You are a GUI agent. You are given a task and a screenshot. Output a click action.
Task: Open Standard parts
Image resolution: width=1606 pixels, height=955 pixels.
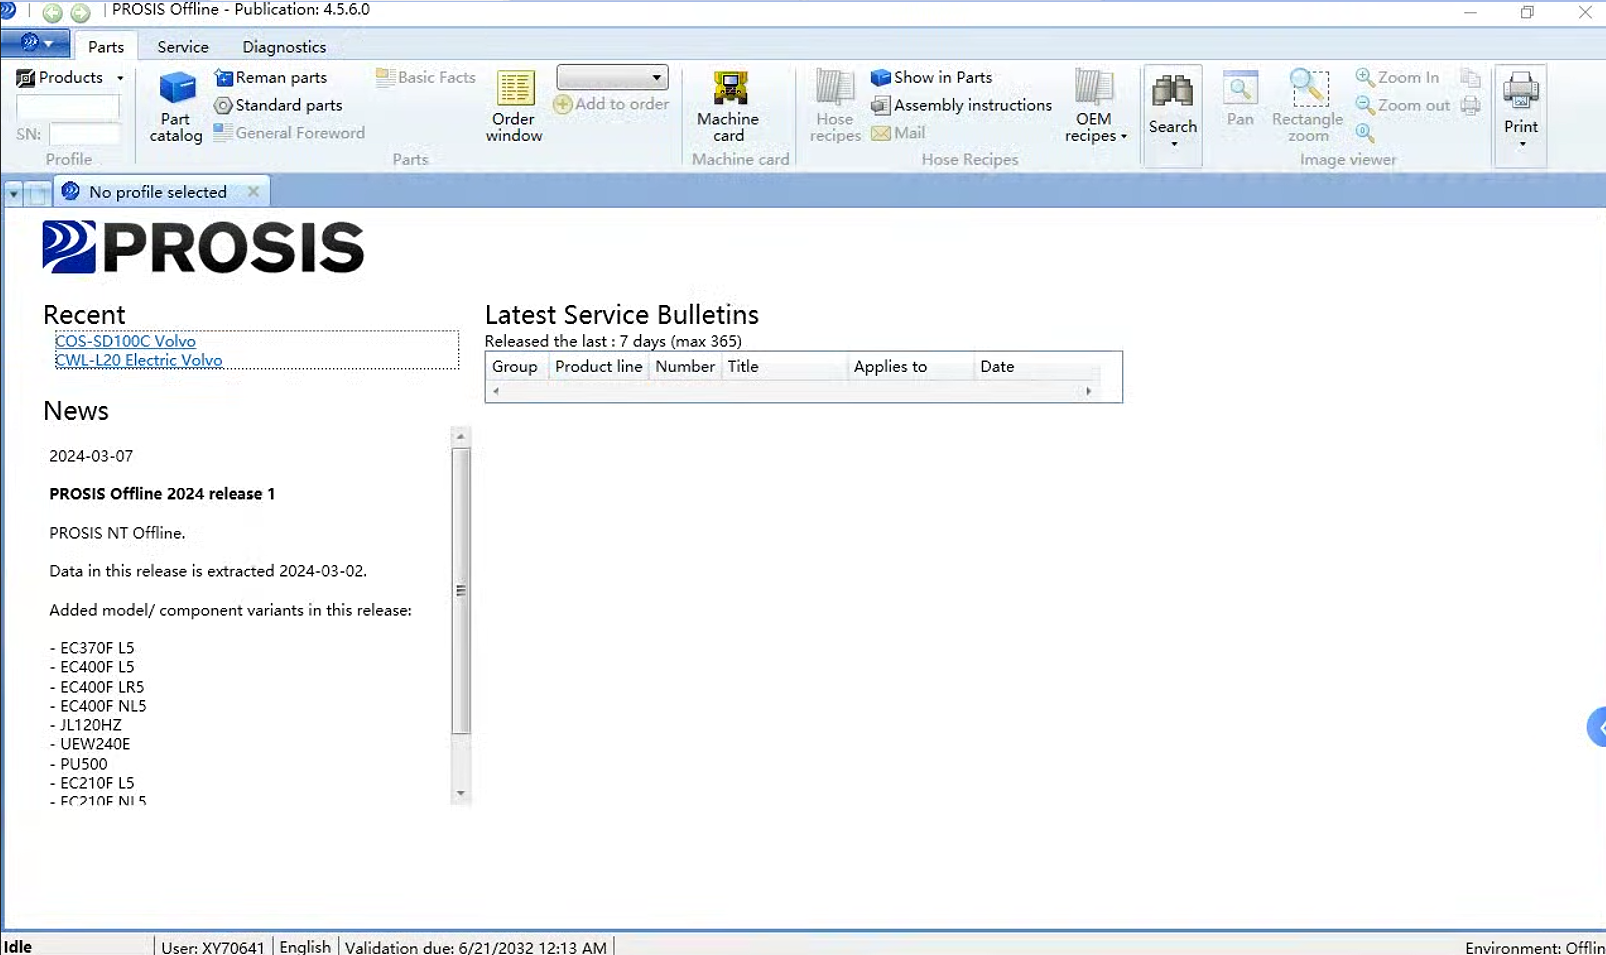[x=278, y=105]
